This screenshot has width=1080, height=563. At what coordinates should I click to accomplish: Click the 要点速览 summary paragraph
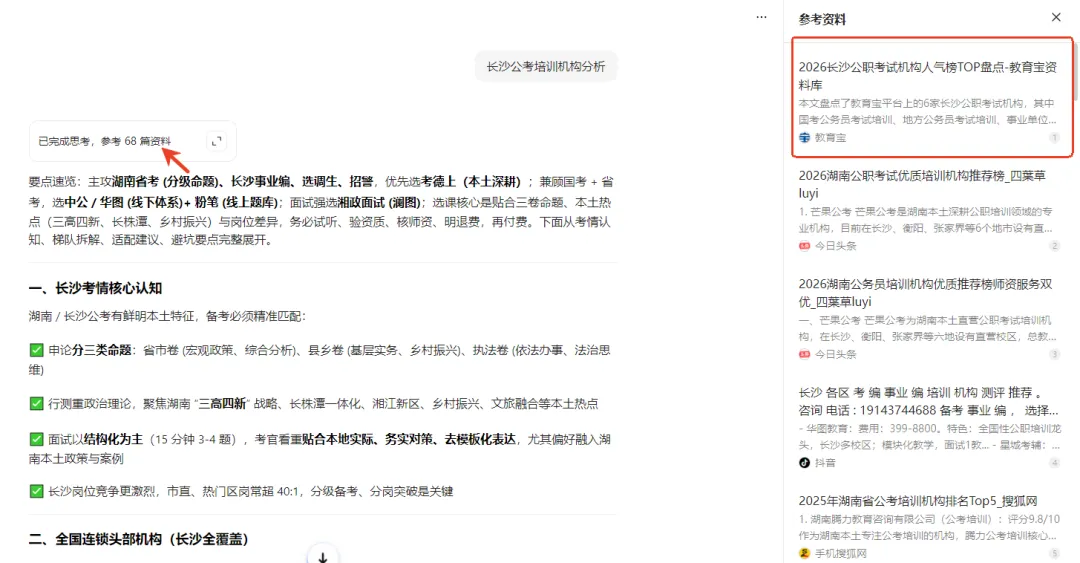point(321,211)
